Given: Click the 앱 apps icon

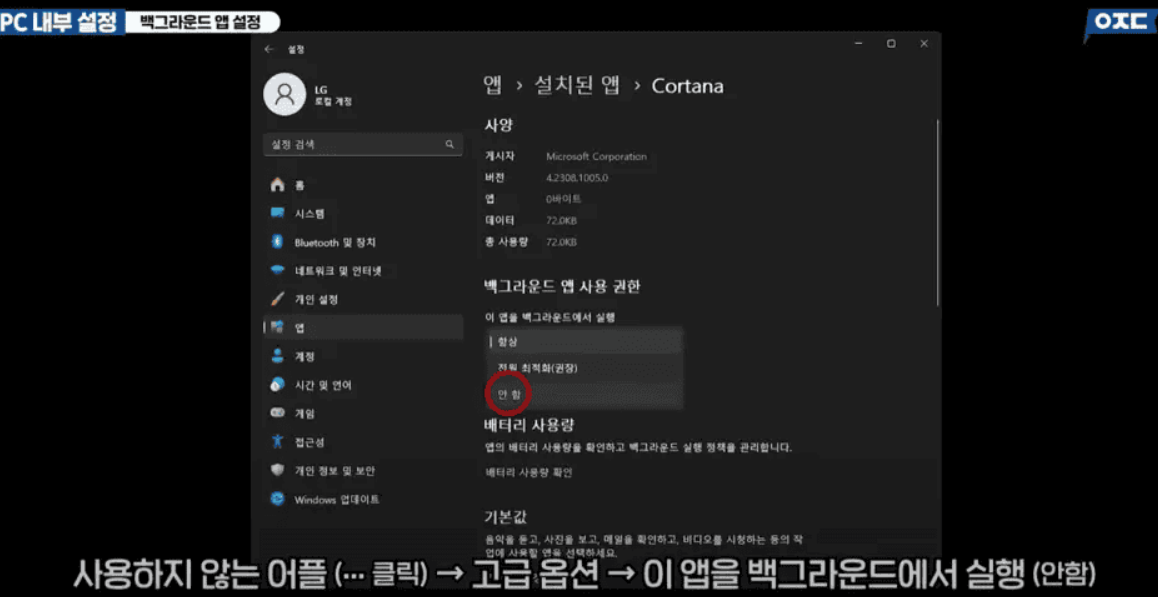Looking at the screenshot, I should 278,327.
